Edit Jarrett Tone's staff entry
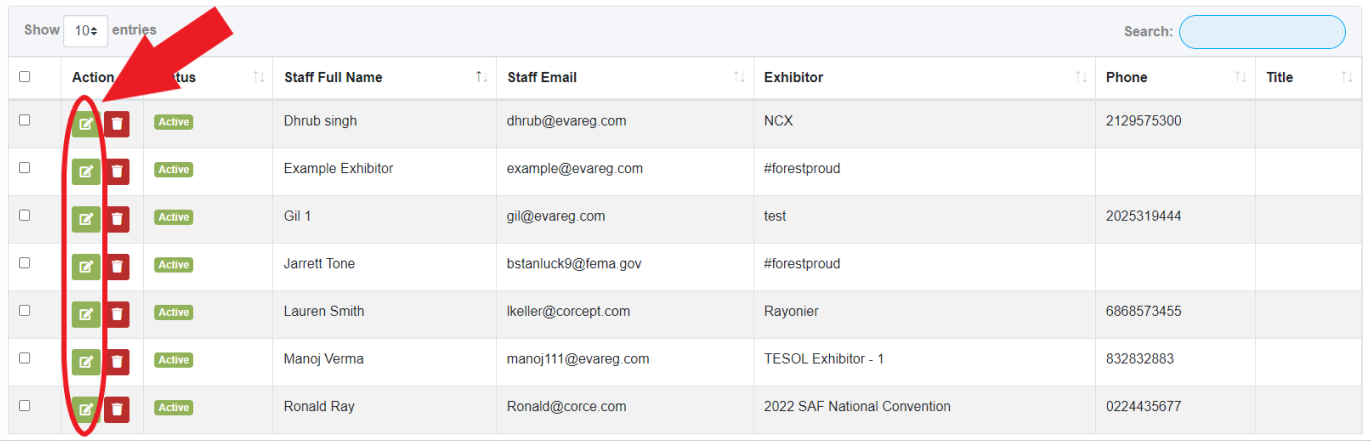 click(x=86, y=266)
